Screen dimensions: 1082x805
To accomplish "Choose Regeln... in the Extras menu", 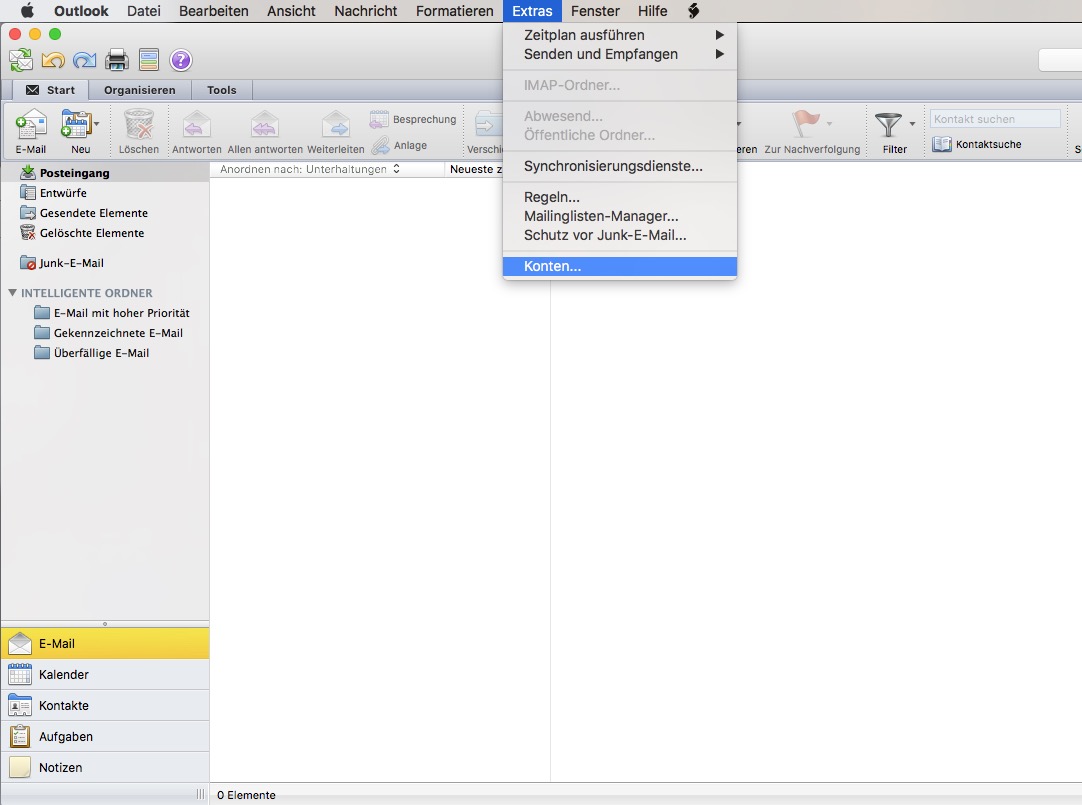I will tap(551, 198).
